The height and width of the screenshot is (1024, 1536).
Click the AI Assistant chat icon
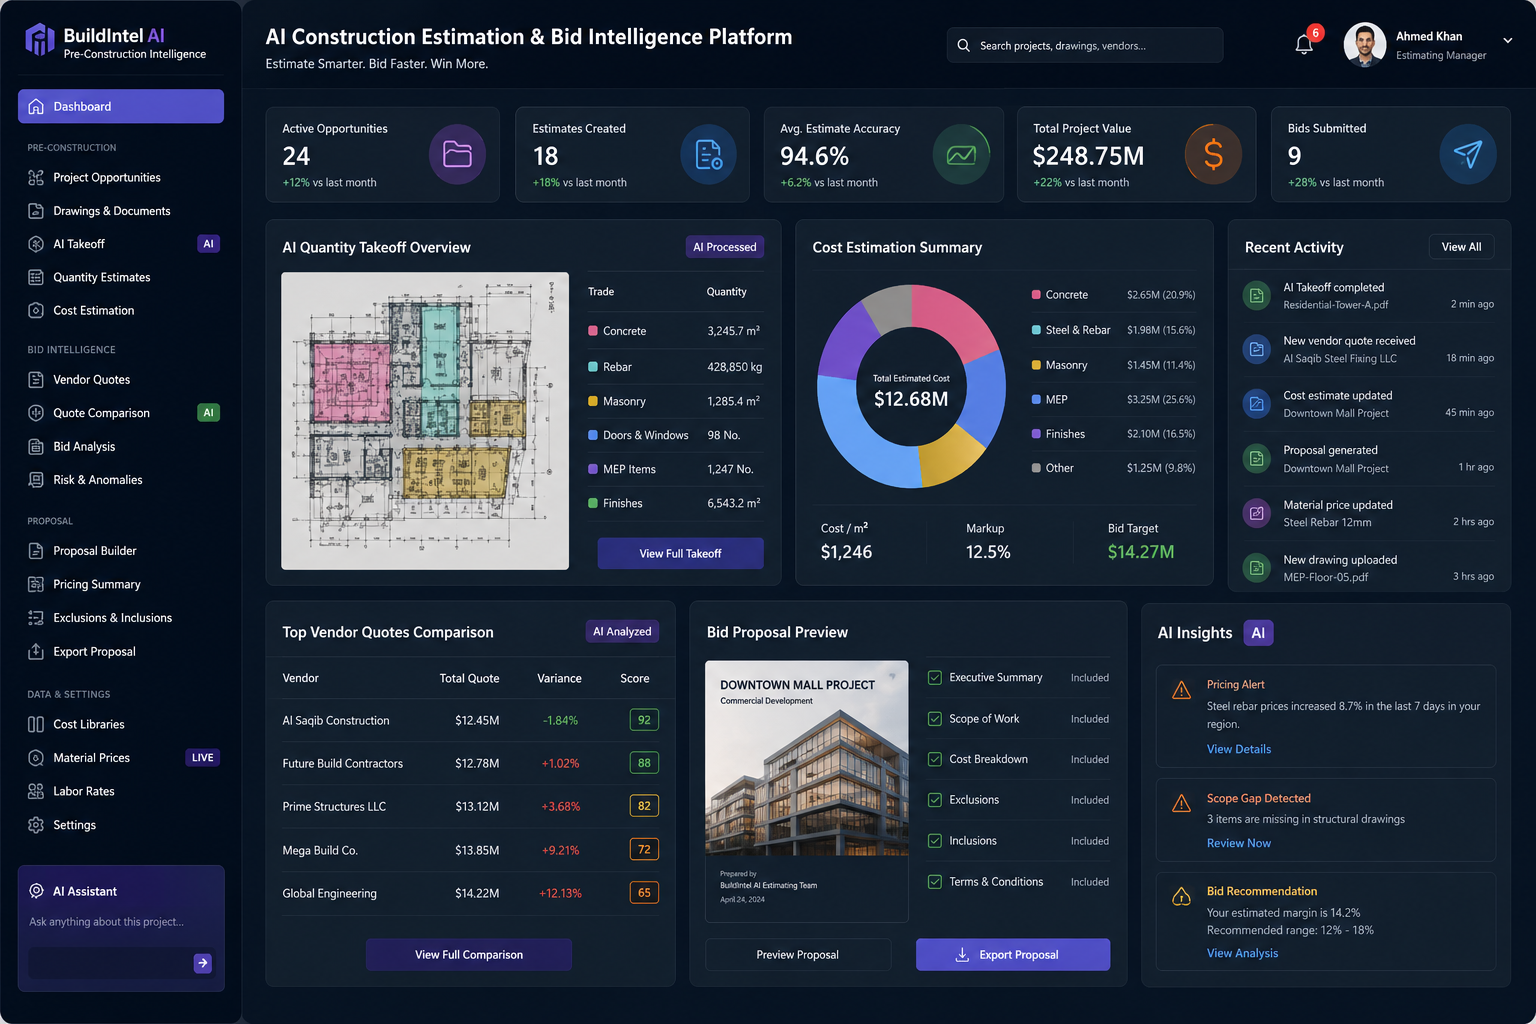[37, 891]
